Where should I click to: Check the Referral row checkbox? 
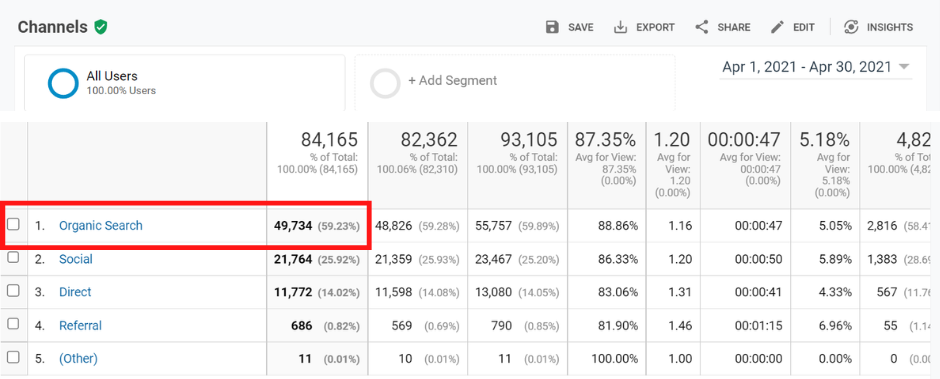tap(13, 324)
